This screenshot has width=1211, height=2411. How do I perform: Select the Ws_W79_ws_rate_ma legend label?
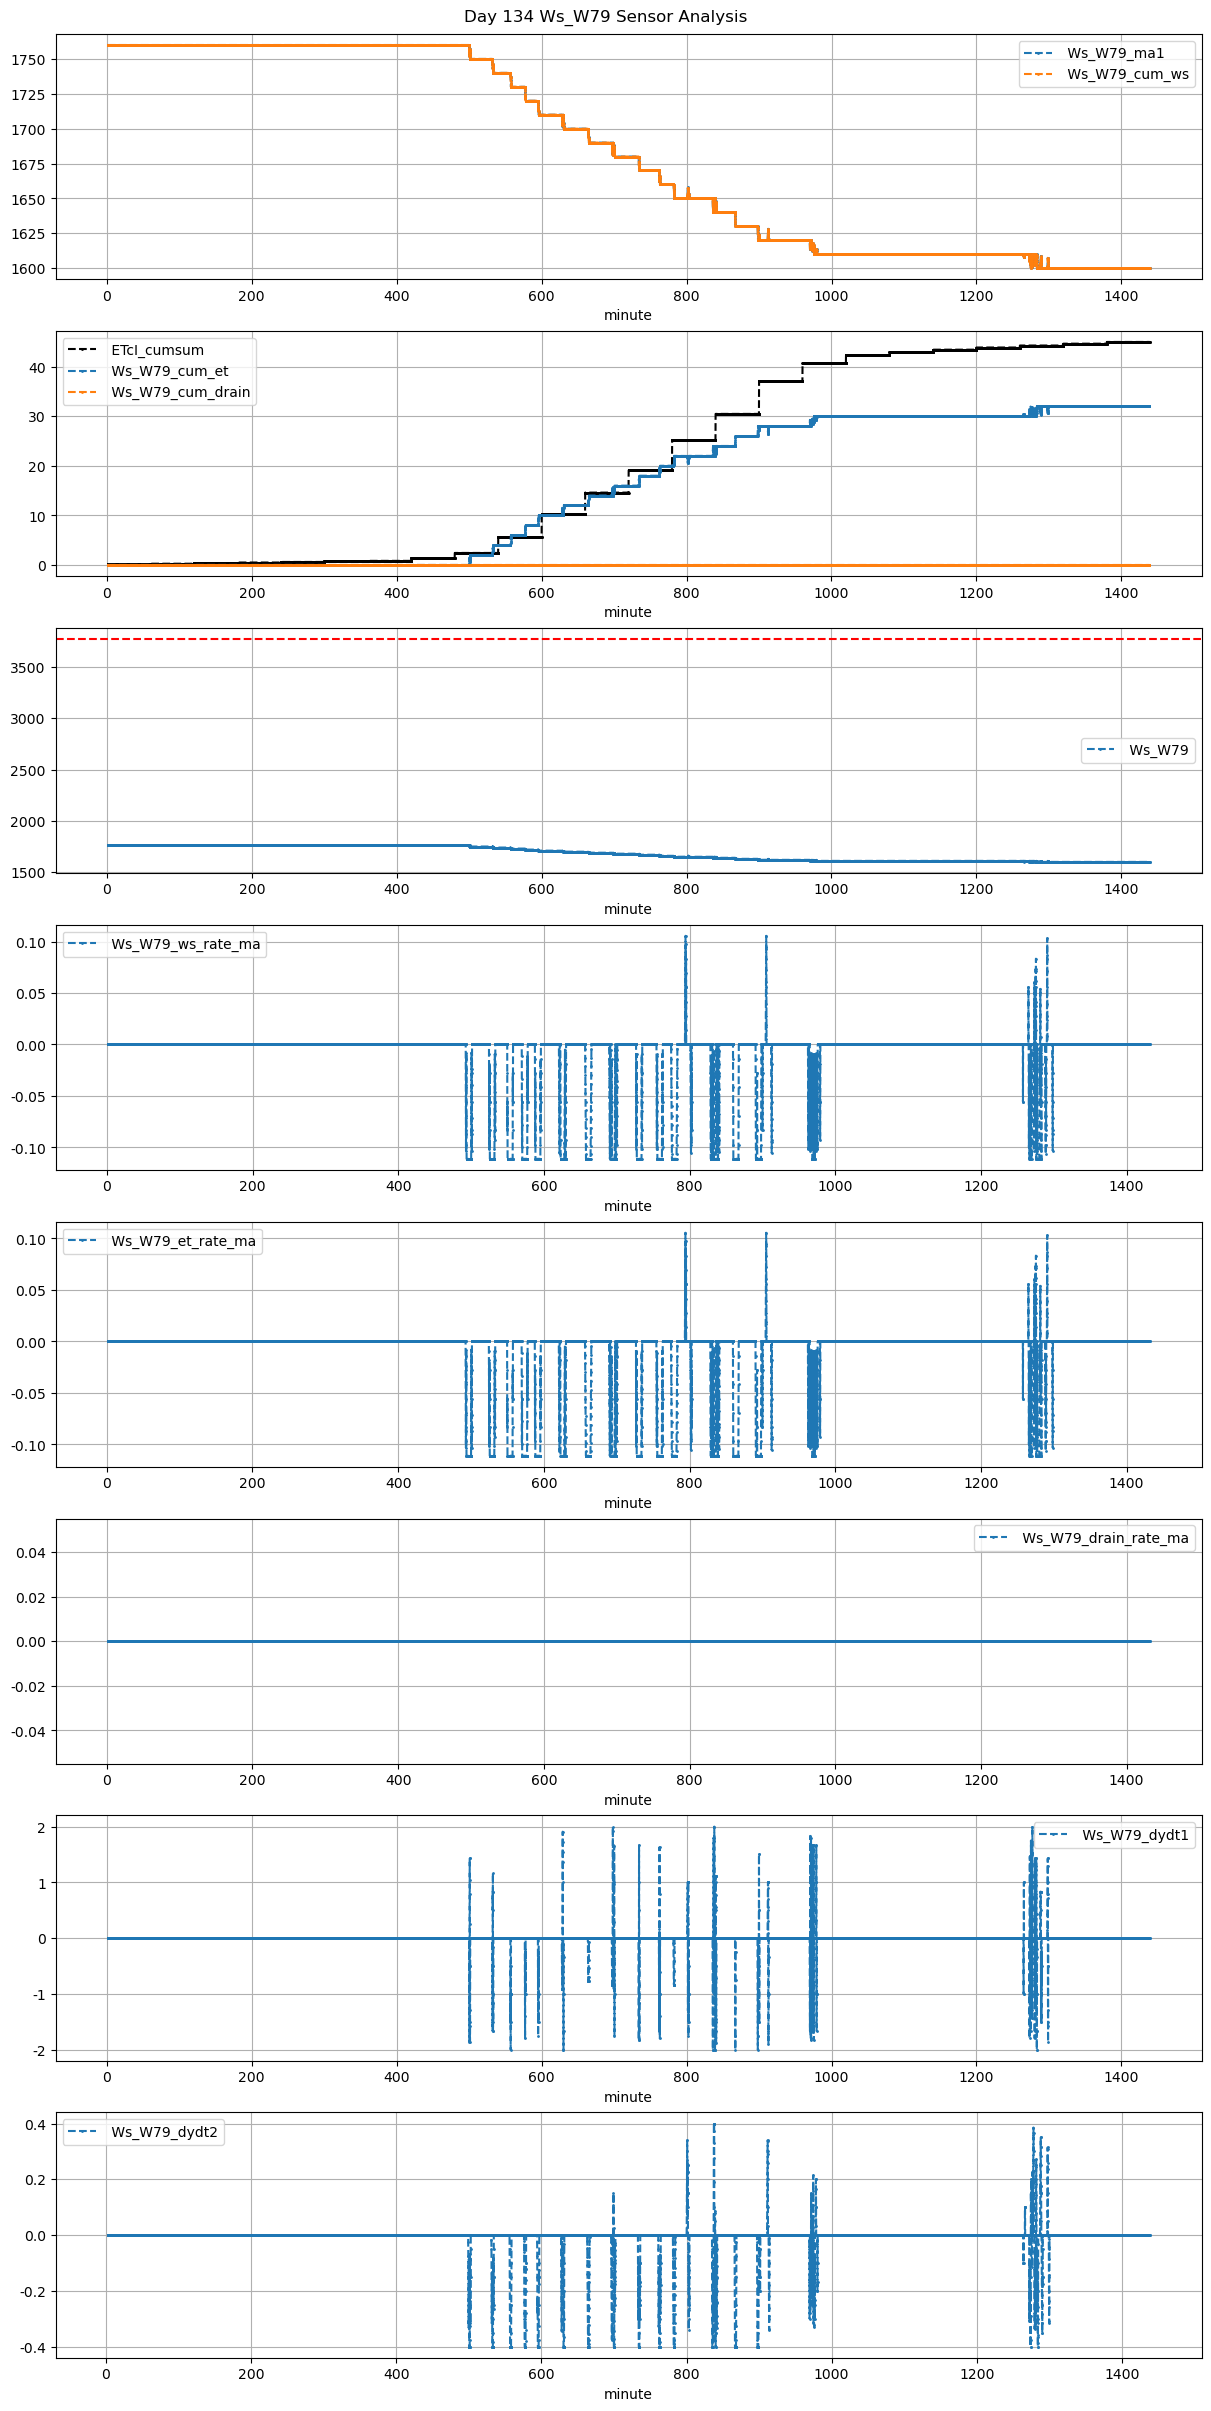(x=185, y=944)
